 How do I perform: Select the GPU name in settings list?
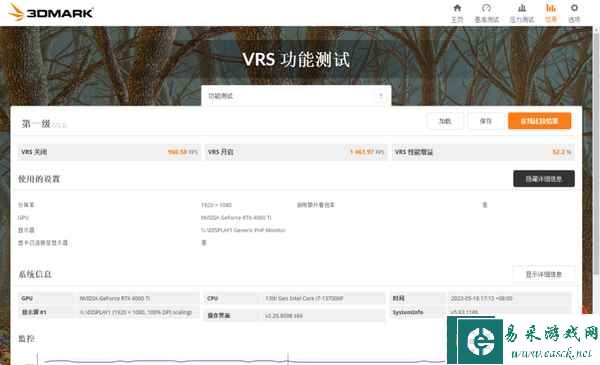236,218
